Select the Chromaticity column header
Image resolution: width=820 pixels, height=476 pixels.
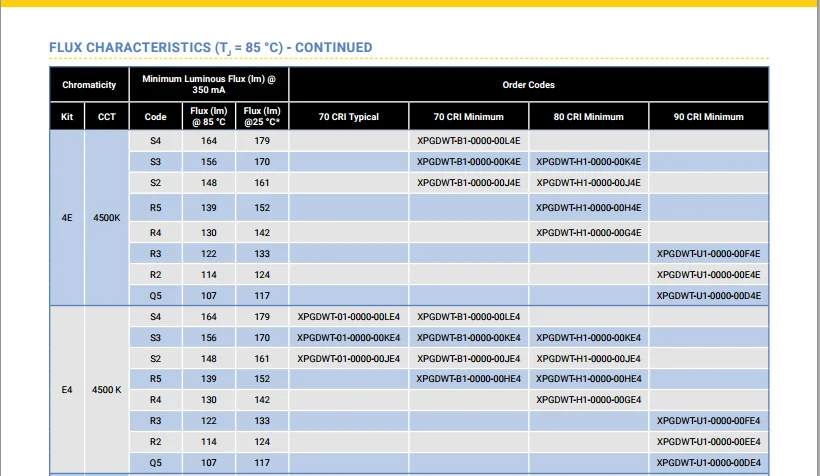(x=89, y=85)
